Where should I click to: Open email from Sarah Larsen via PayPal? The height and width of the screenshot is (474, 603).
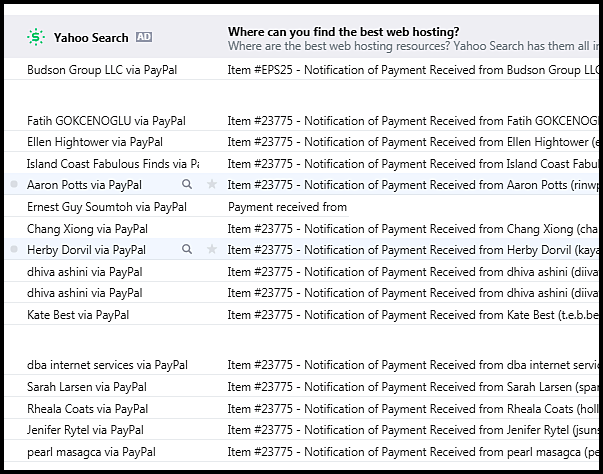(87, 387)
